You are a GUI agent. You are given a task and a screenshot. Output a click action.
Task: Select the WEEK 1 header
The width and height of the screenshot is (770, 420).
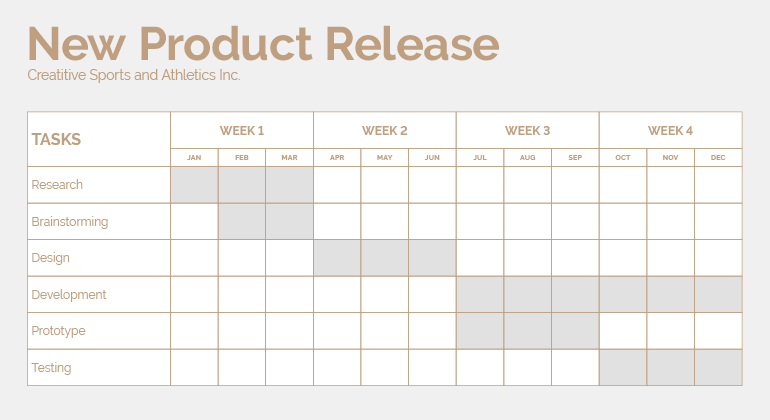coord(242,131)
